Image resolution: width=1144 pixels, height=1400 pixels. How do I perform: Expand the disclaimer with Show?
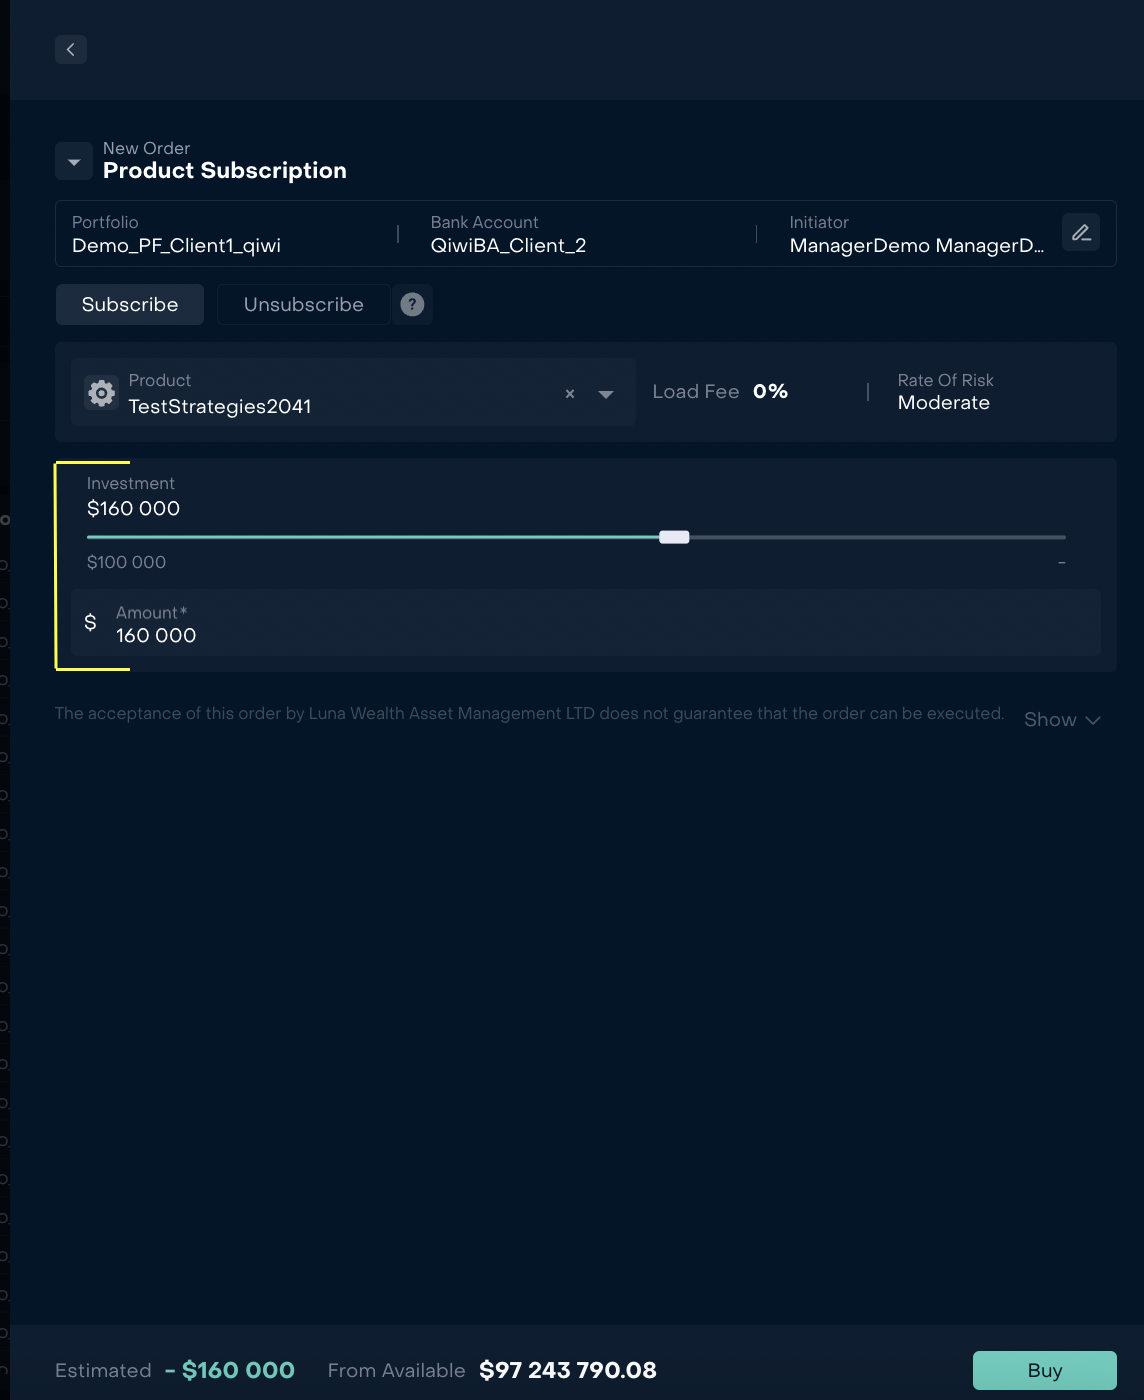point(1062,720)
